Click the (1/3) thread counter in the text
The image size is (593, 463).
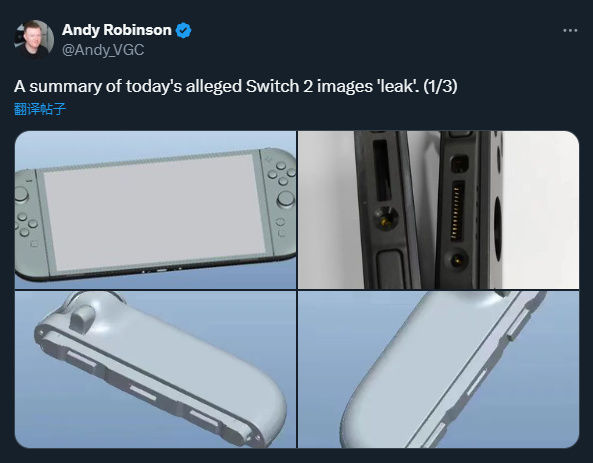pos(440,86)
